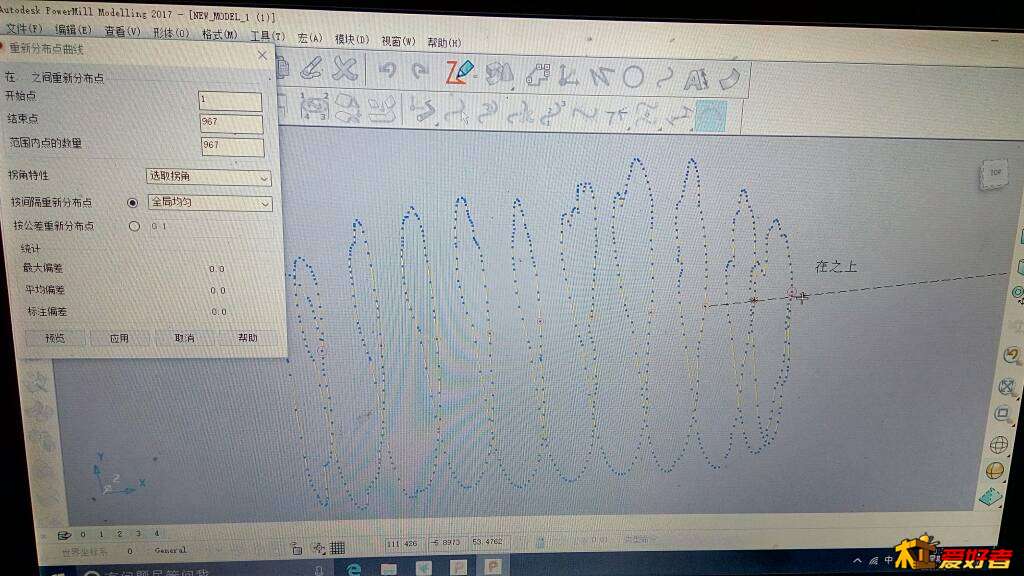The height and width of the screenshot is (576, 1024).
Task: Open the workplane axes tool icon
Action: click(x=568, y=76)
